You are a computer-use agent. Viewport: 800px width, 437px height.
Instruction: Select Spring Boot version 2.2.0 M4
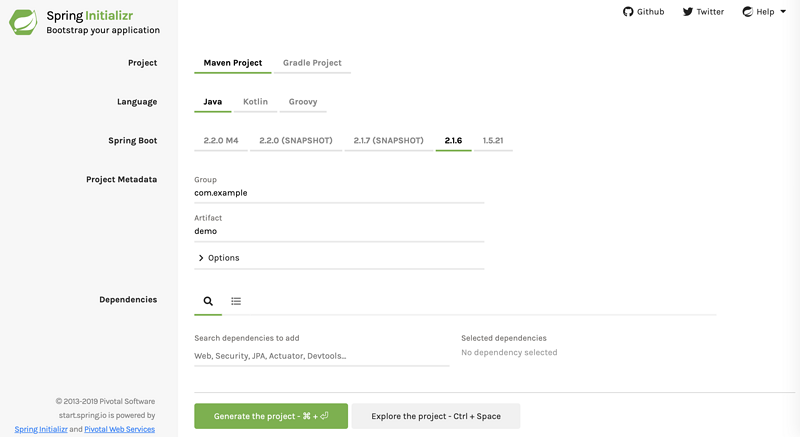[221, 141]
